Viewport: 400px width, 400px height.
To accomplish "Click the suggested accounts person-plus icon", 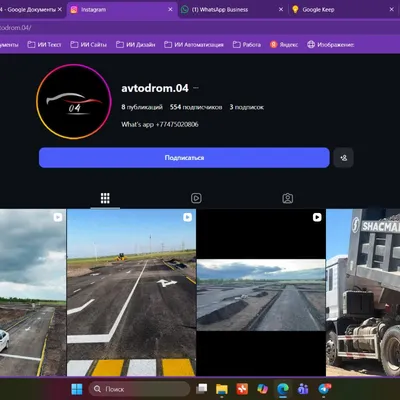I will pyautogui.click(x=344, y=158).
